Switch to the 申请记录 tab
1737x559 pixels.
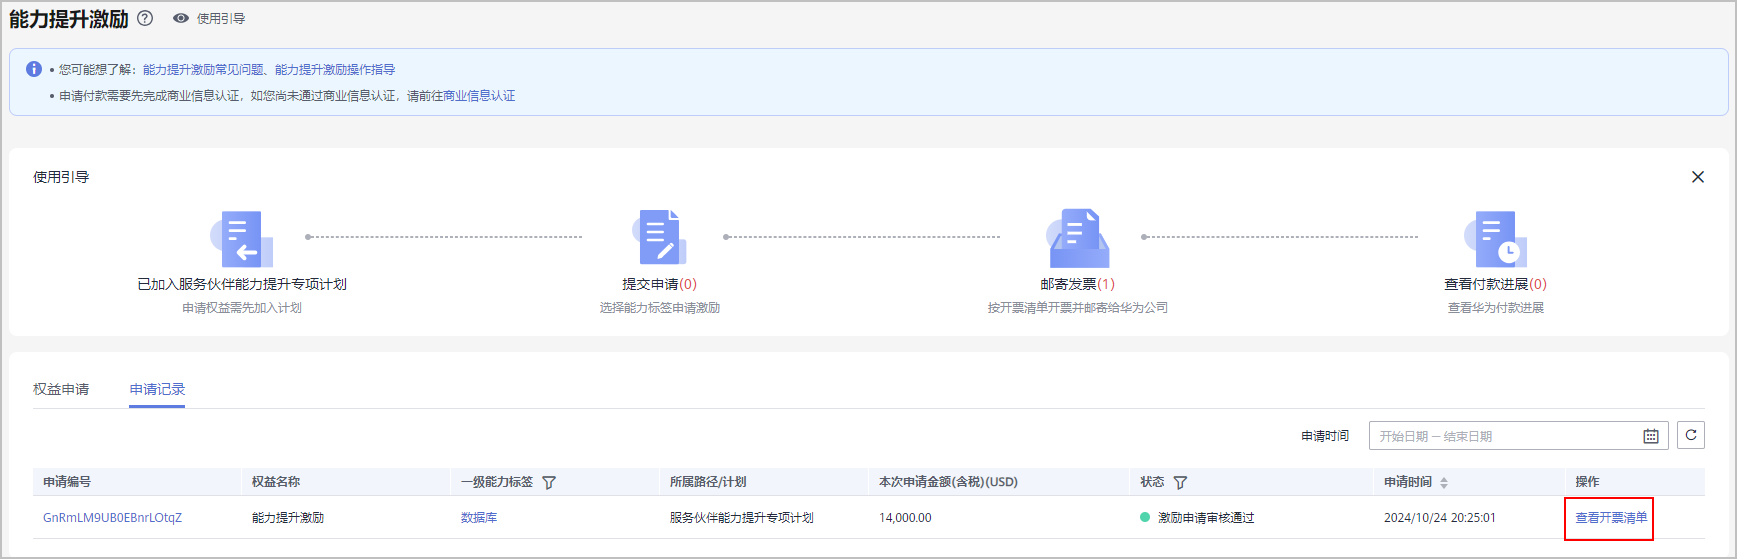coord(157,389)
